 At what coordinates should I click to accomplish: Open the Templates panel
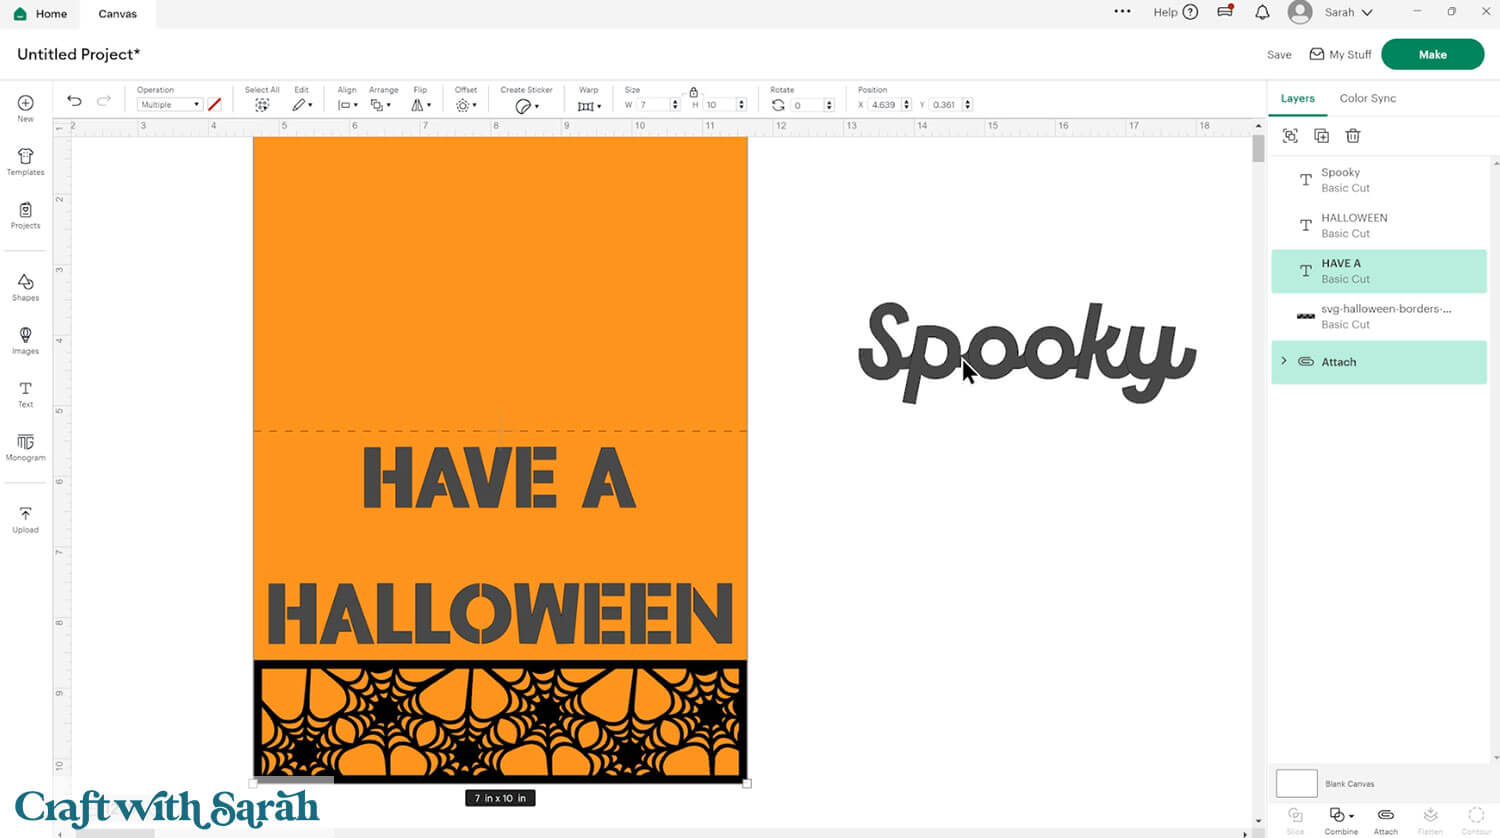click(25, 161)
